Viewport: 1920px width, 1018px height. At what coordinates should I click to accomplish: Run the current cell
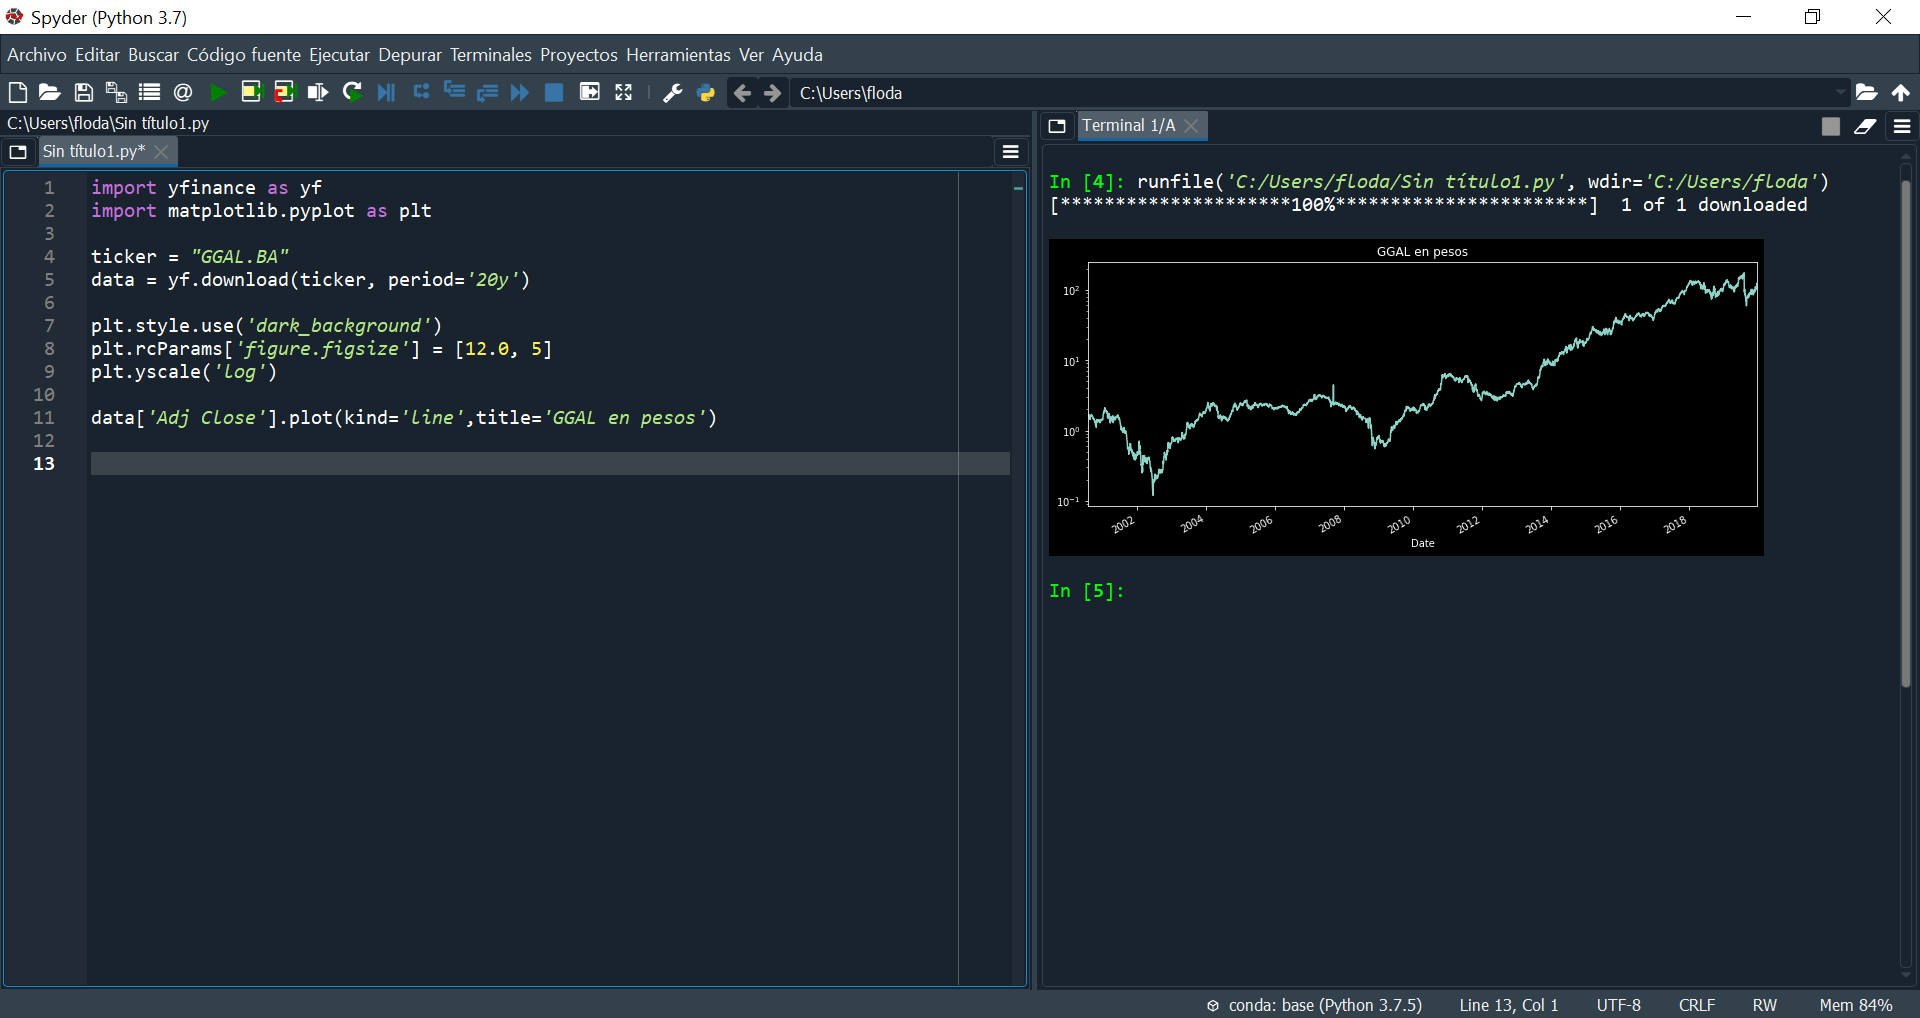point(251,93)
